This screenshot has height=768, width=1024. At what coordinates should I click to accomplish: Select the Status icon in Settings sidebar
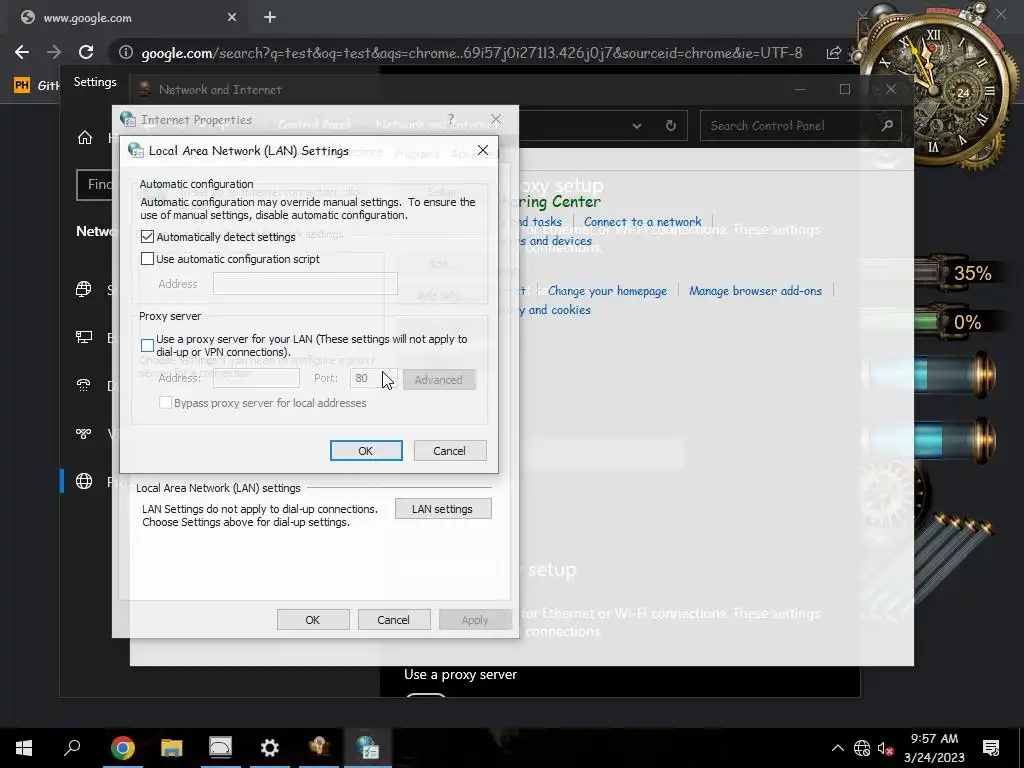84,289
